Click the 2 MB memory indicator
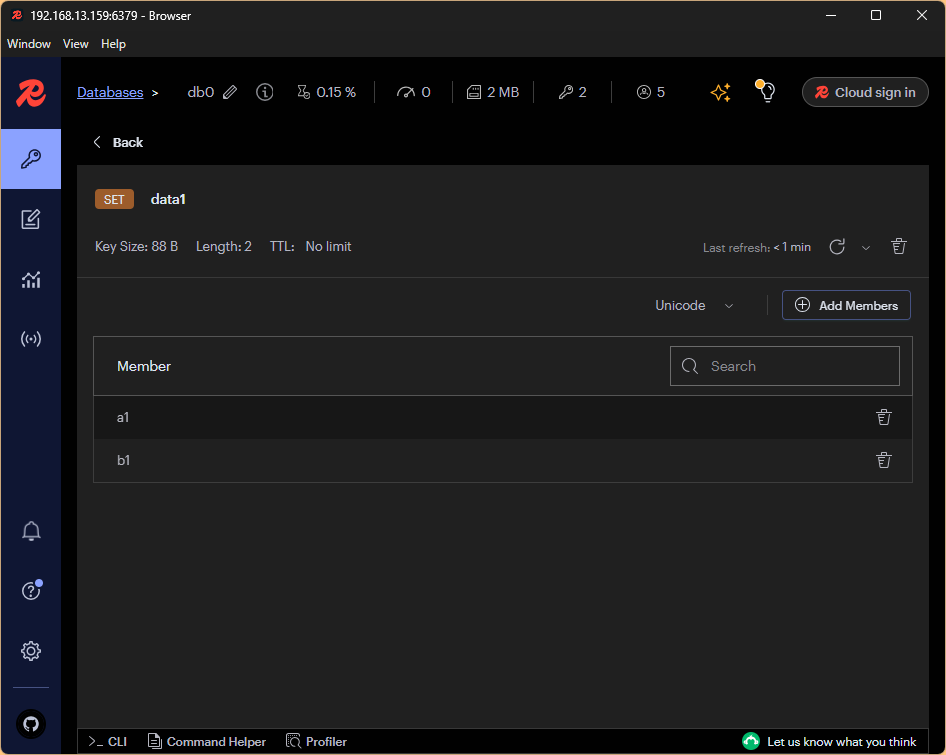Screen dimensions: 946x755 click(493, 92)
